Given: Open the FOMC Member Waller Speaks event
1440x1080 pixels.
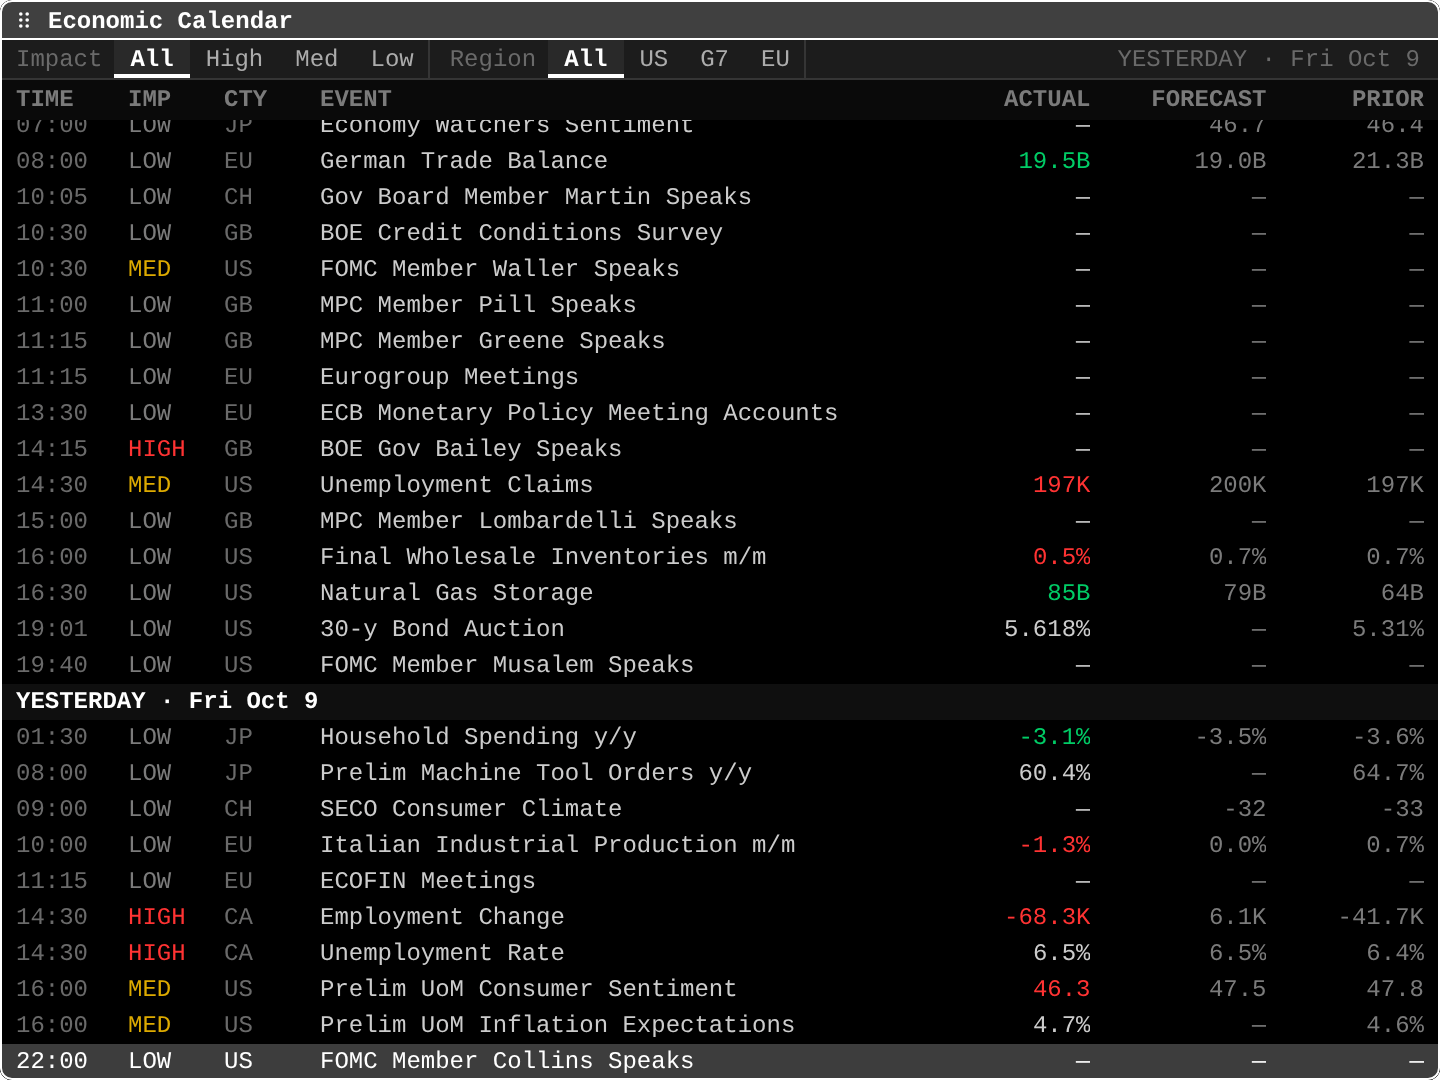Looking at the screenshot, I should pyautogui.click(x=720, y=269).
